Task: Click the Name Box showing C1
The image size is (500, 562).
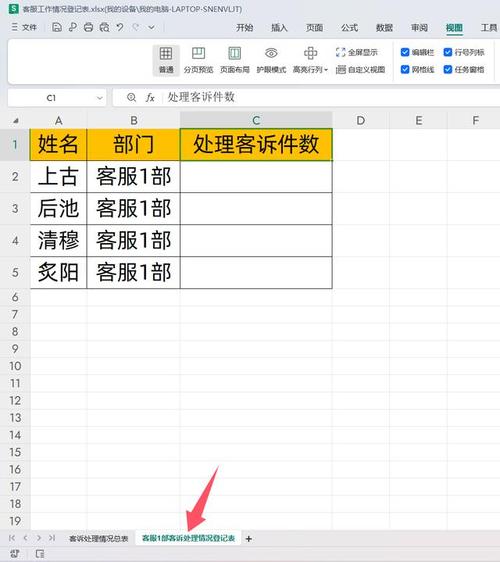Action: pos(51,98)
